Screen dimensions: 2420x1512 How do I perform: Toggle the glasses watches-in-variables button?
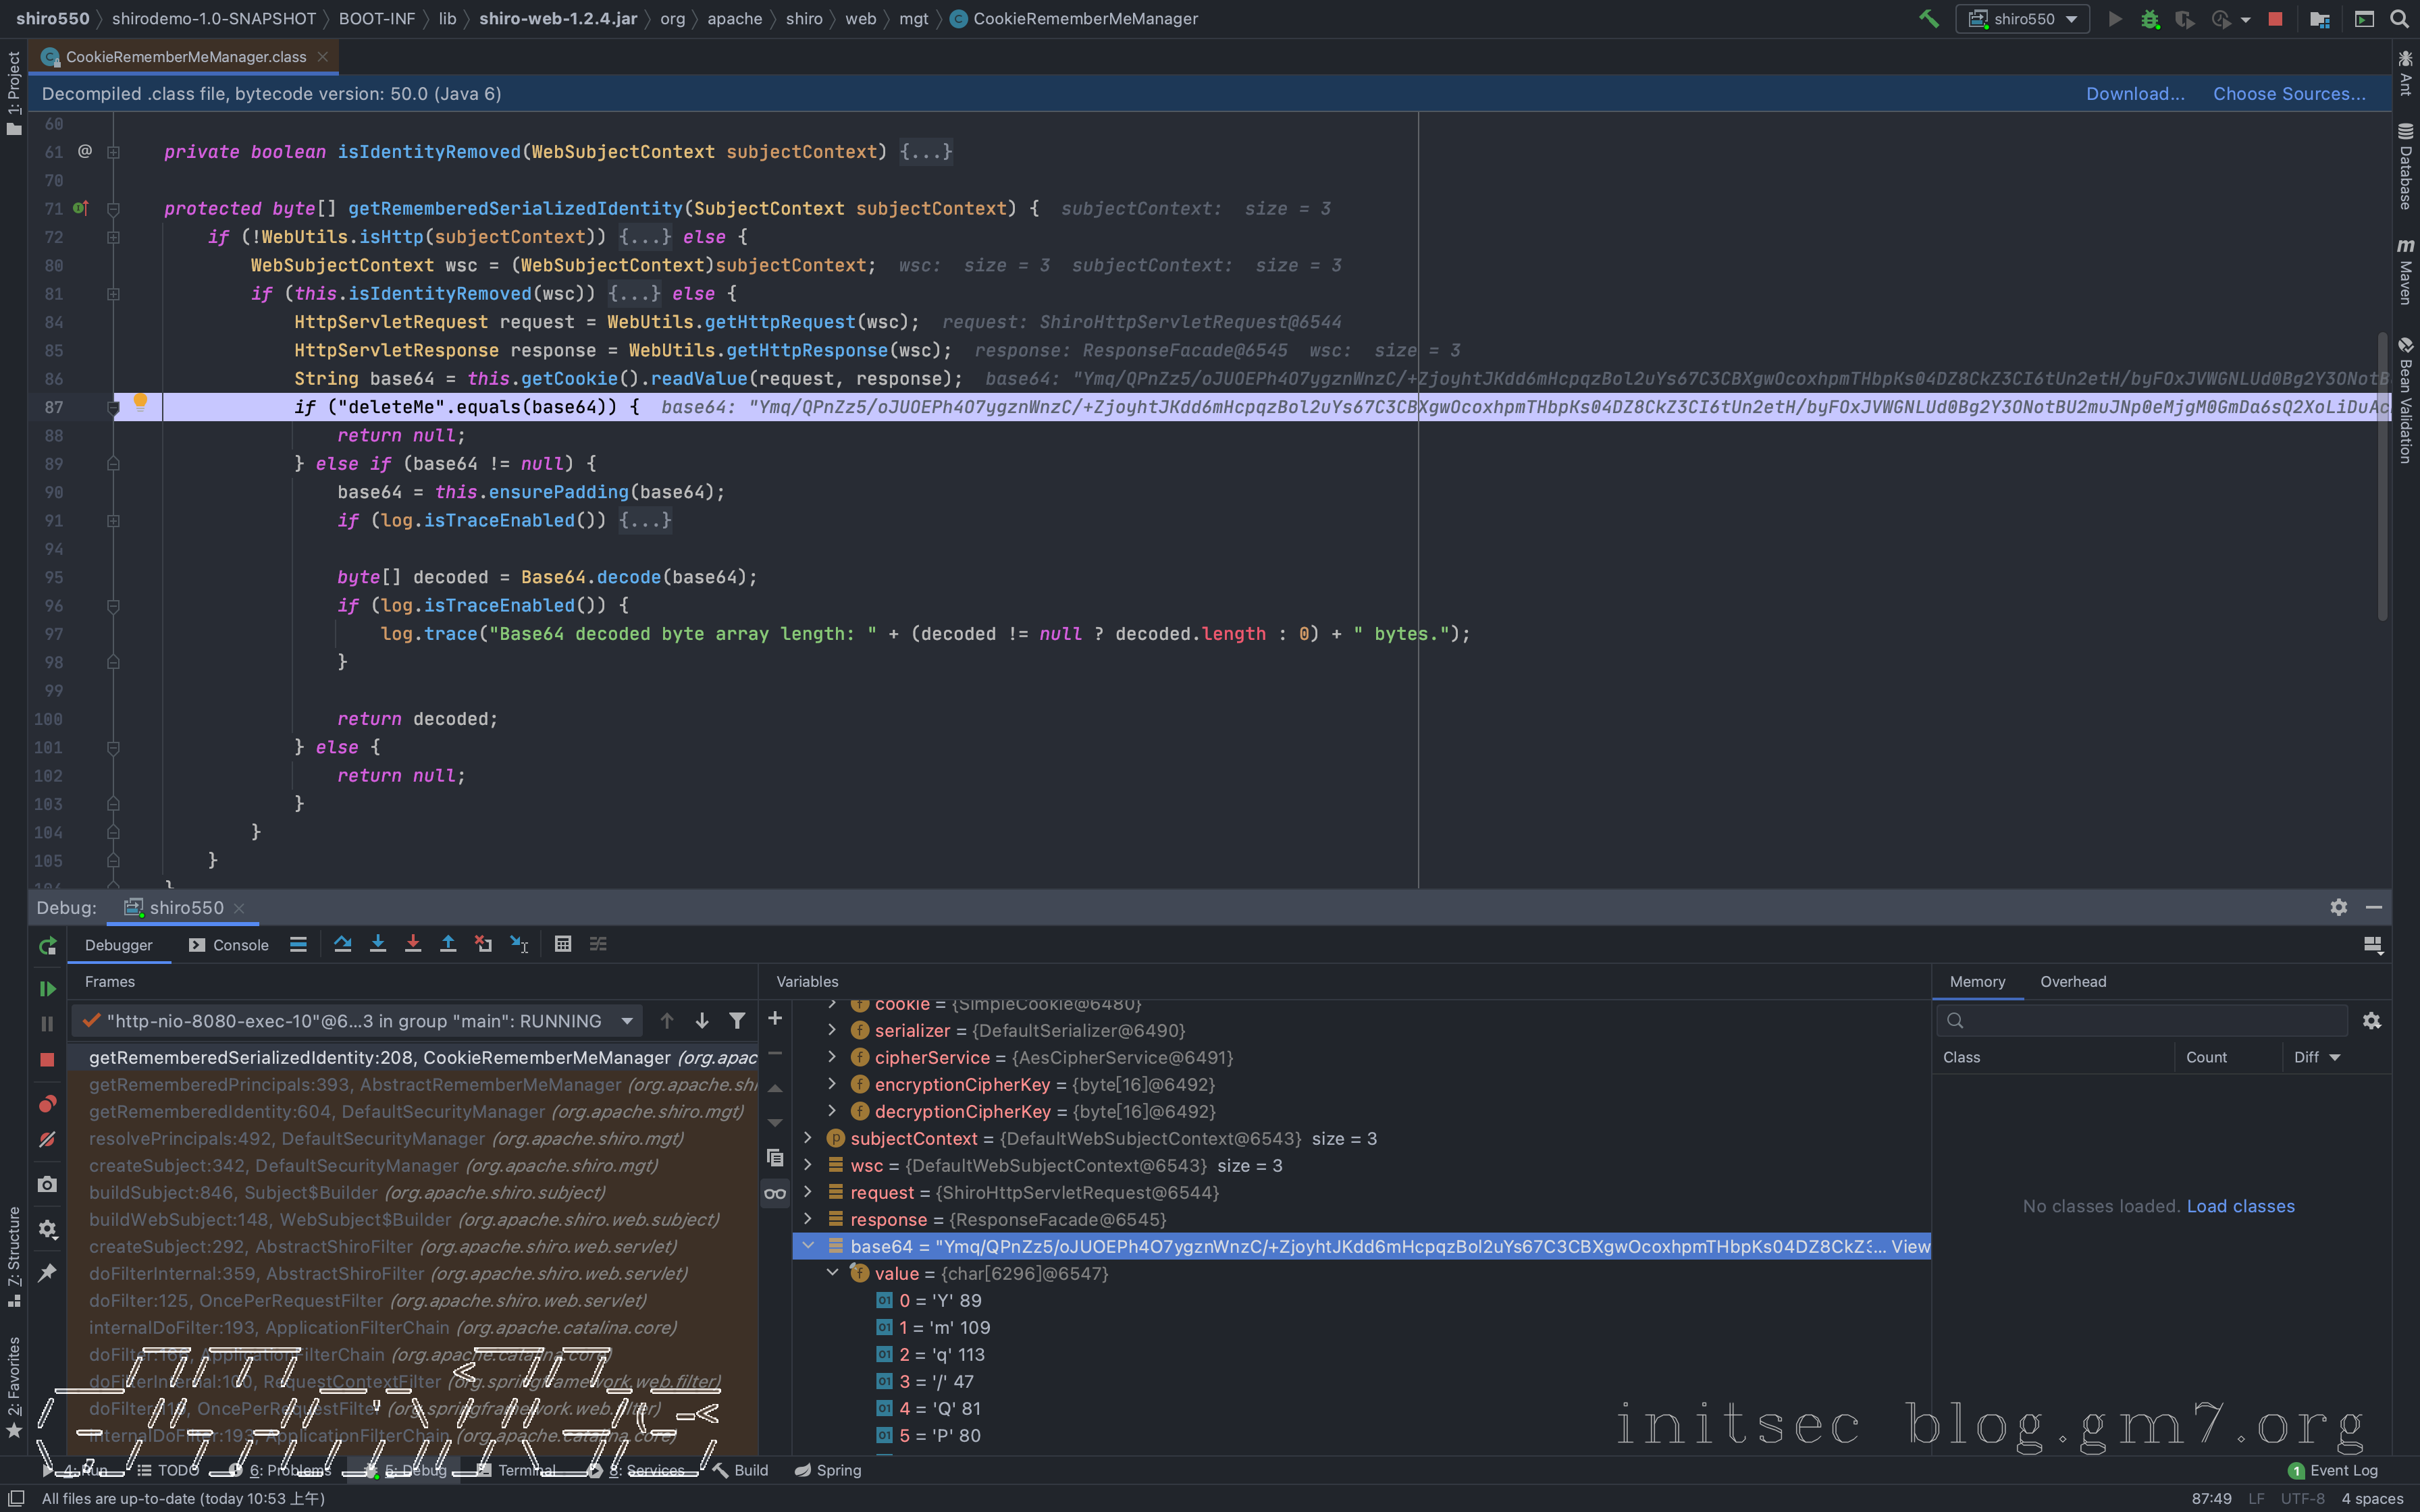[775, 1193]
